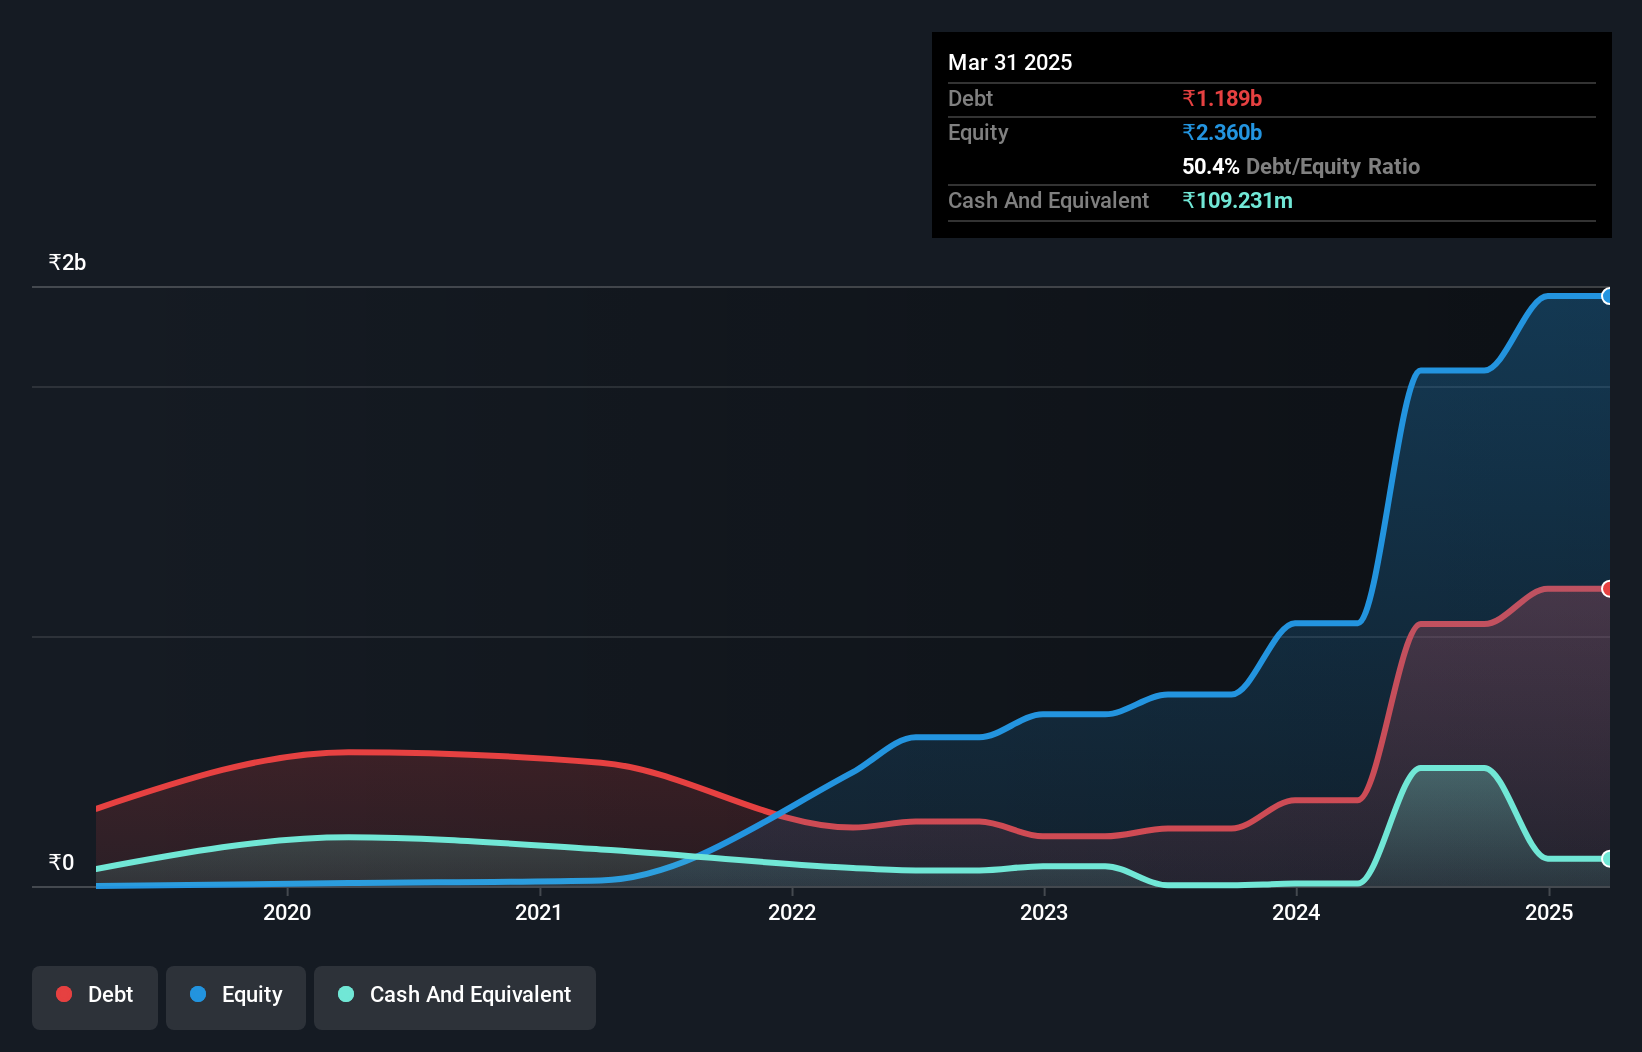This screenshot has height=1052, width=1642.
Task: Click the ₹2b y-axis label
Action: click(67, 263)
